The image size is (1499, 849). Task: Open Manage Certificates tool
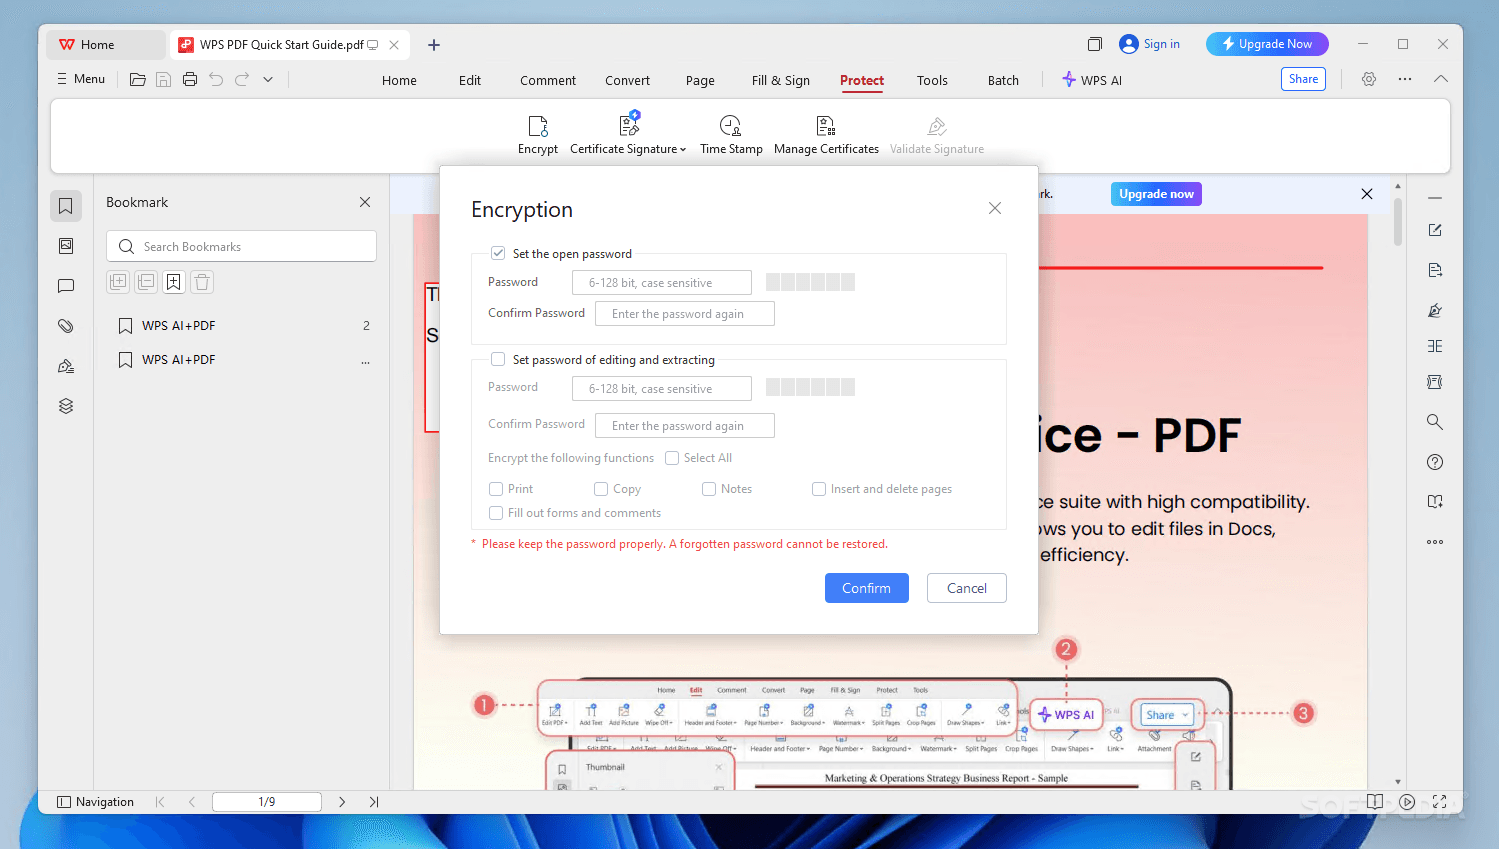pyautogui.click(x=825, y=126)
